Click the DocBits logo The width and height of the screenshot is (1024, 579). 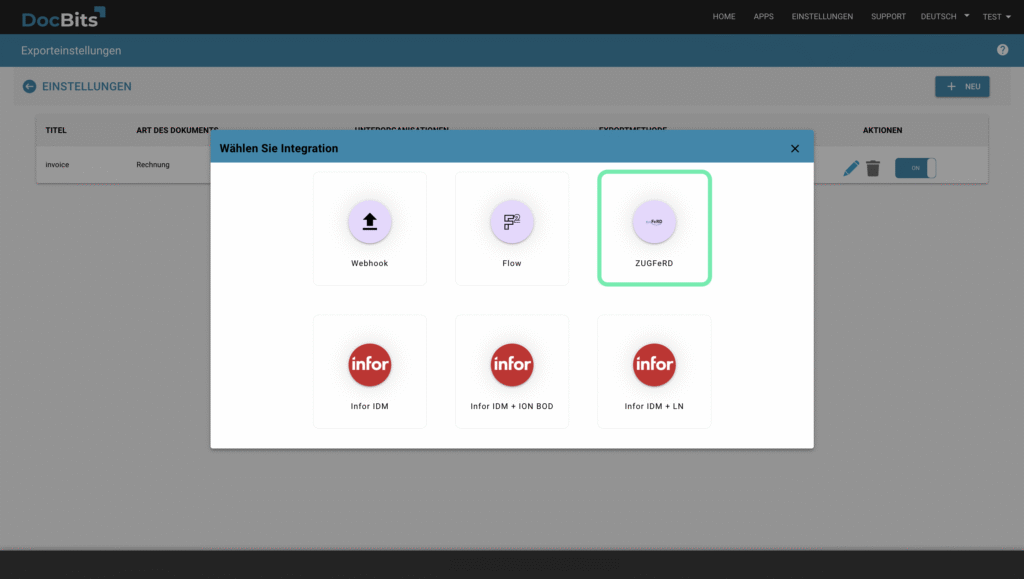[63, 18]
